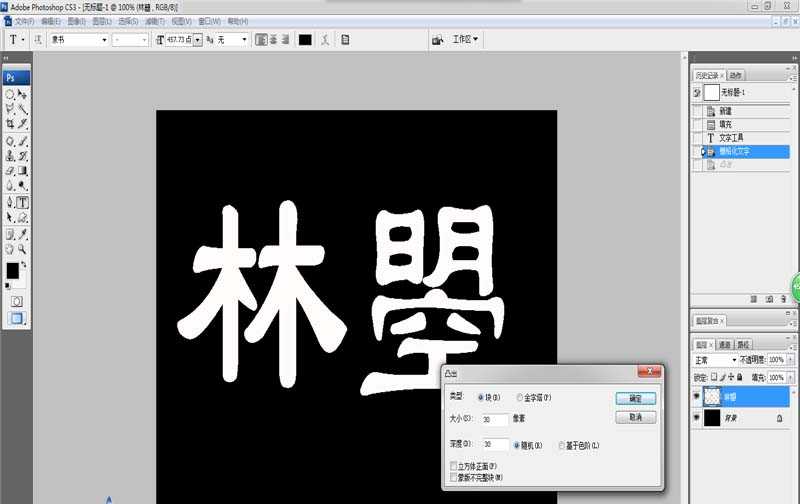Swap foreground and background colors
This screenshot has width=800, height=504.
[23, 264]
